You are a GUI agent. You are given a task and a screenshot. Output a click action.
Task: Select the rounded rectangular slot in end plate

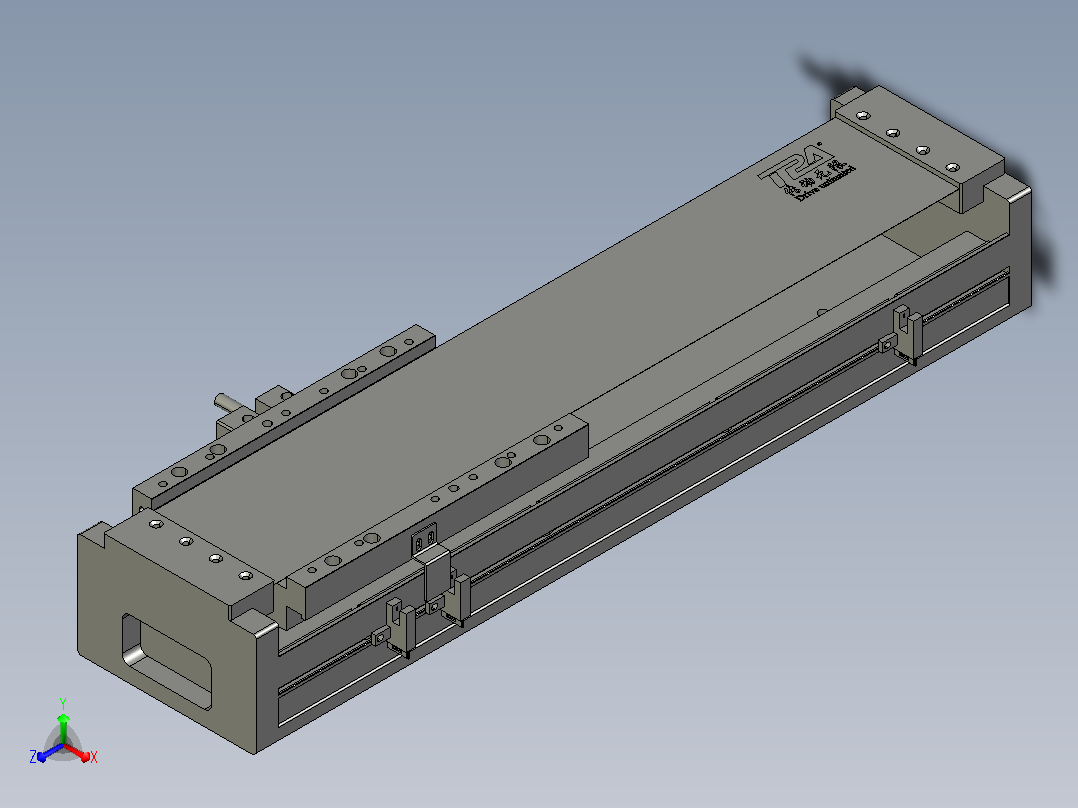click(166, 660)
